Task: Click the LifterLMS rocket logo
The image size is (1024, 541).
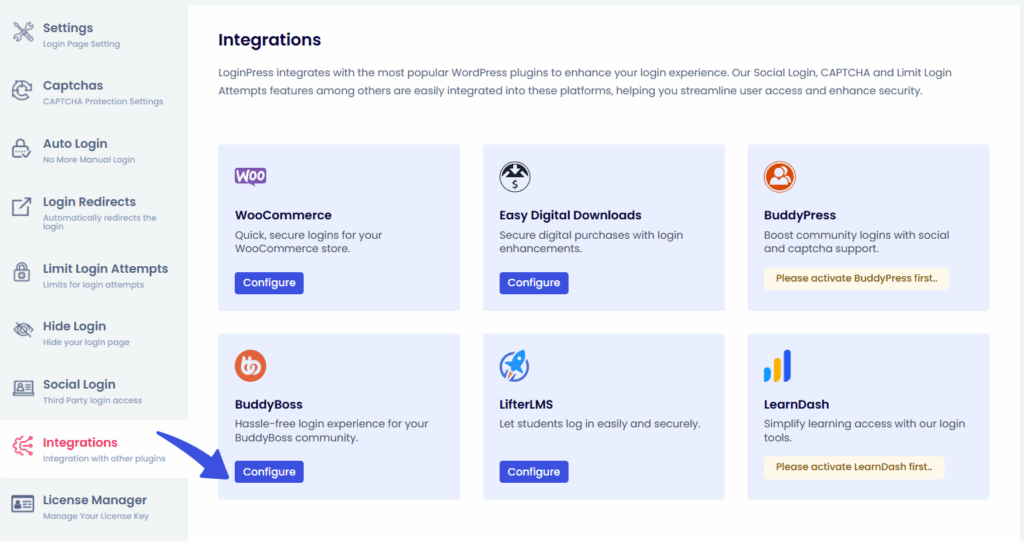Action: click(515, 365)
